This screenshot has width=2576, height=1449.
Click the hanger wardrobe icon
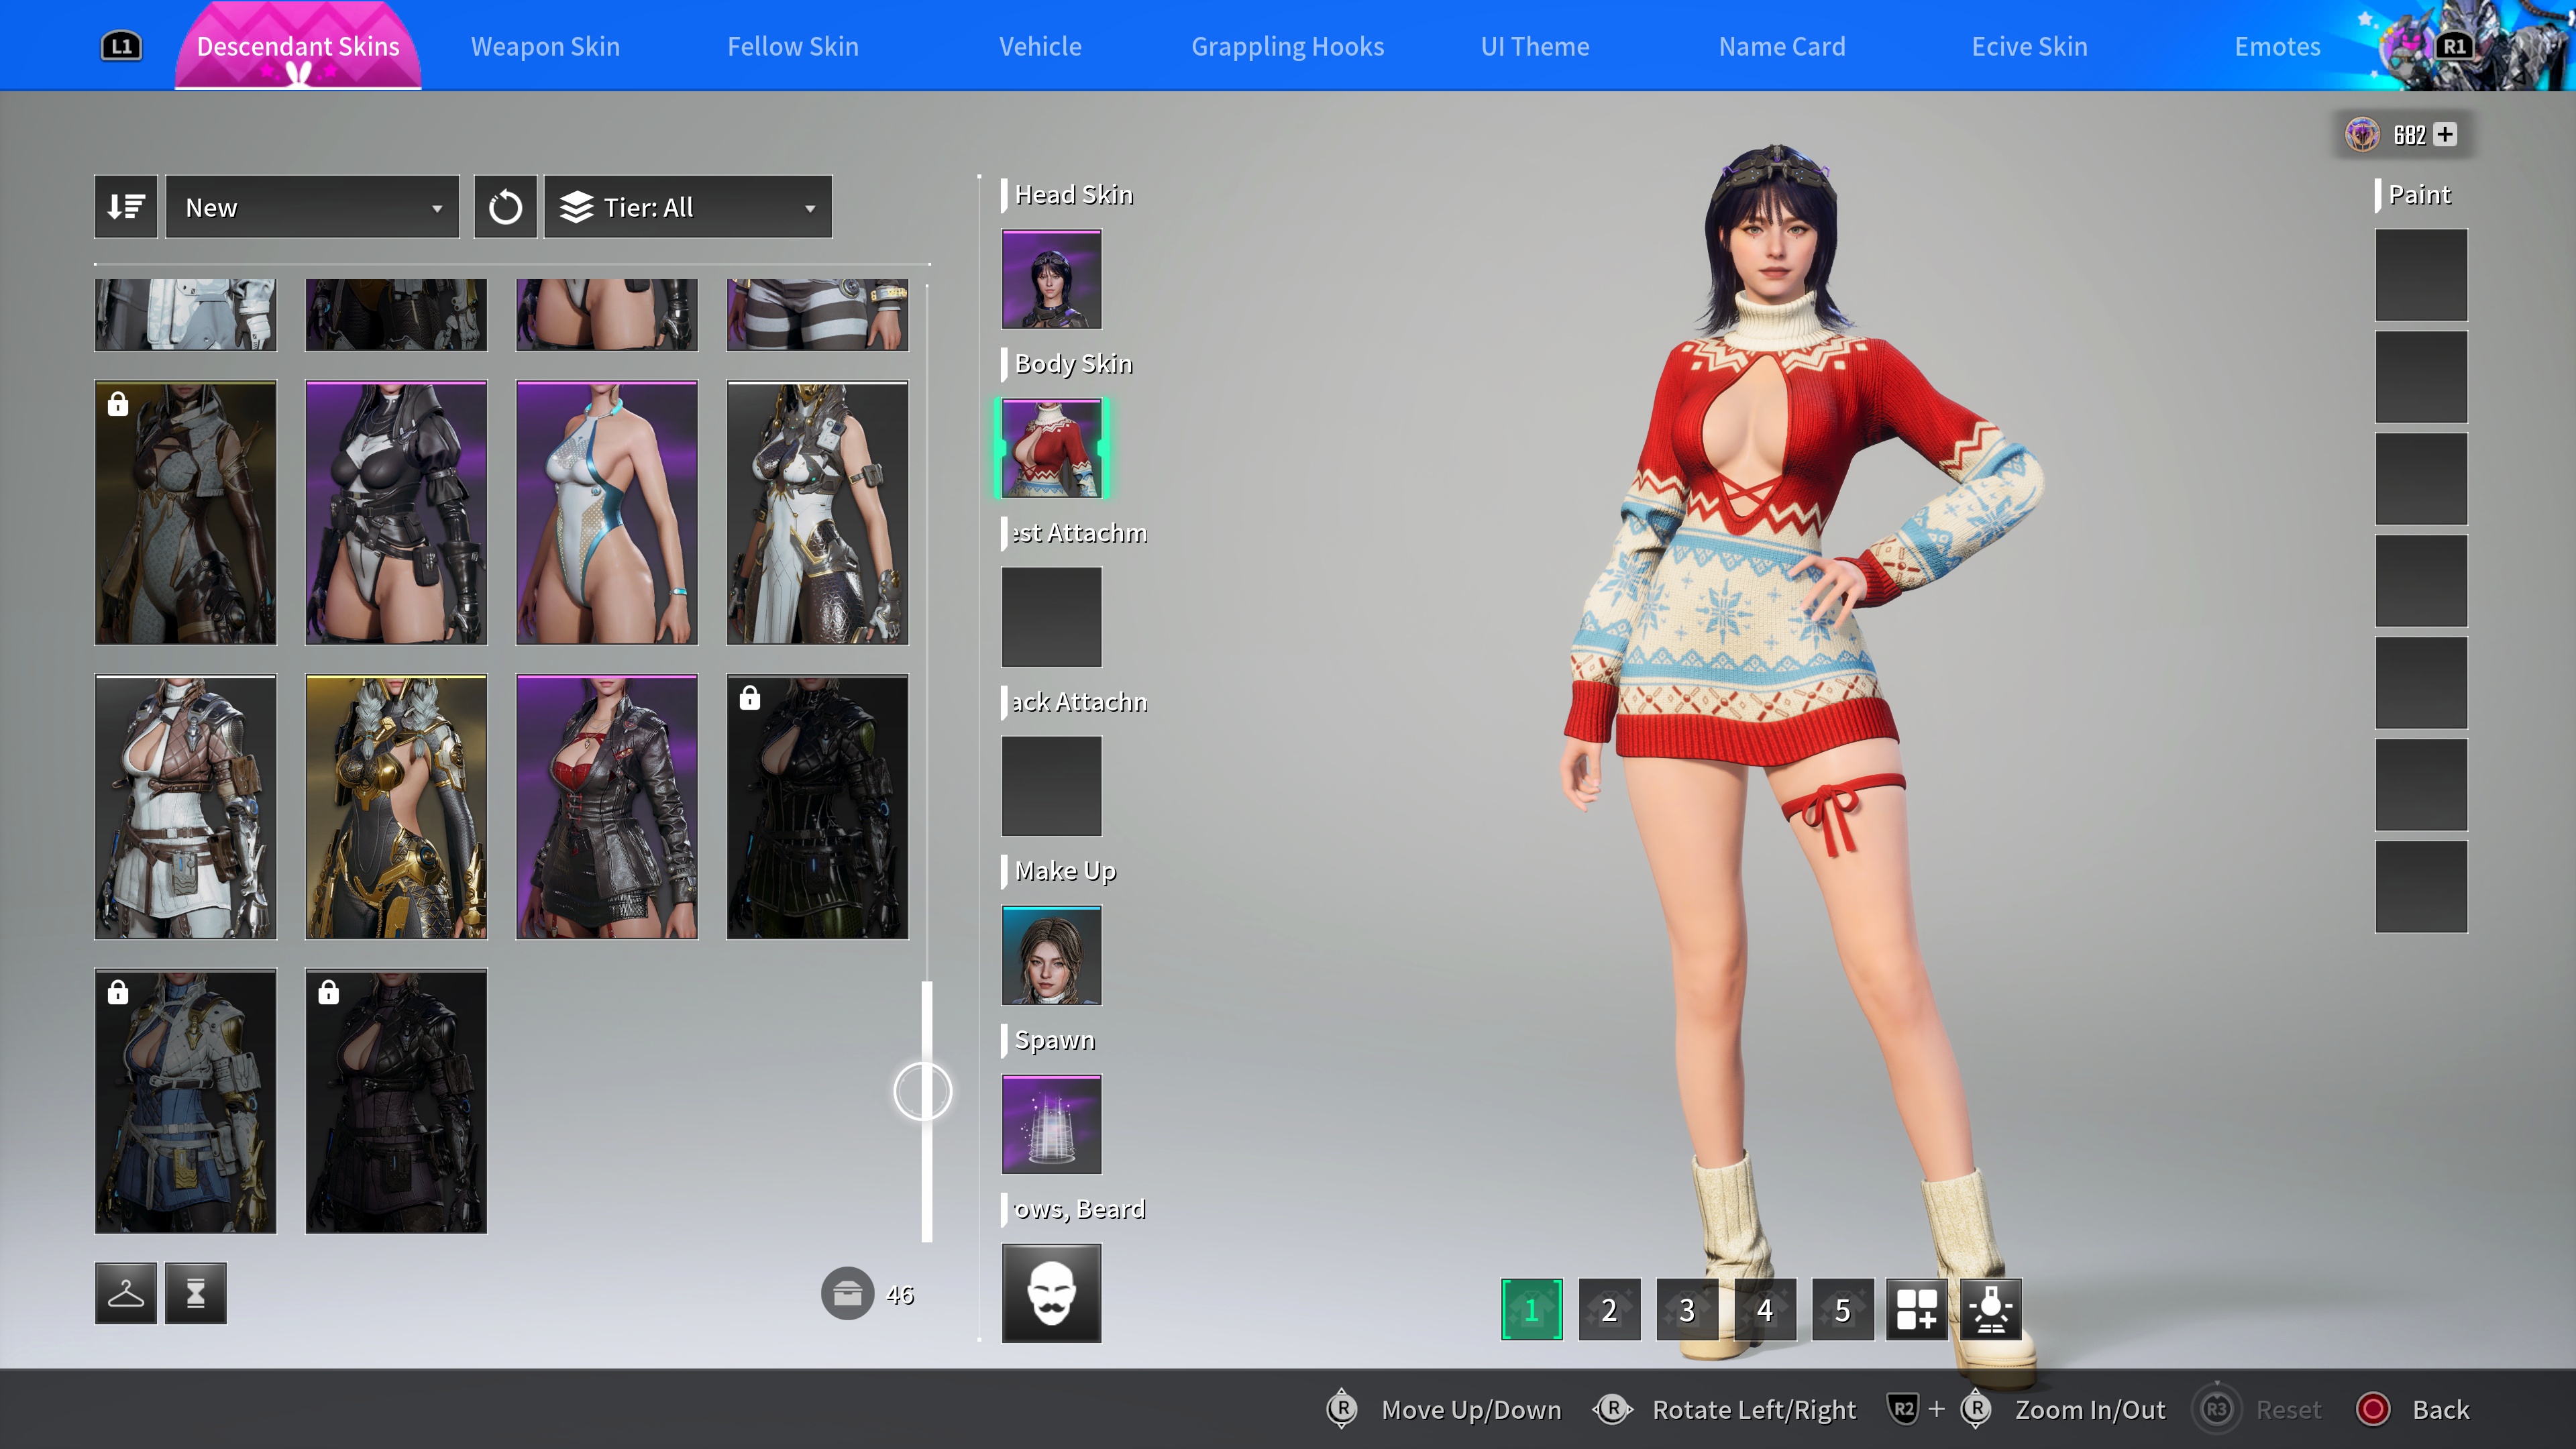126,1293
